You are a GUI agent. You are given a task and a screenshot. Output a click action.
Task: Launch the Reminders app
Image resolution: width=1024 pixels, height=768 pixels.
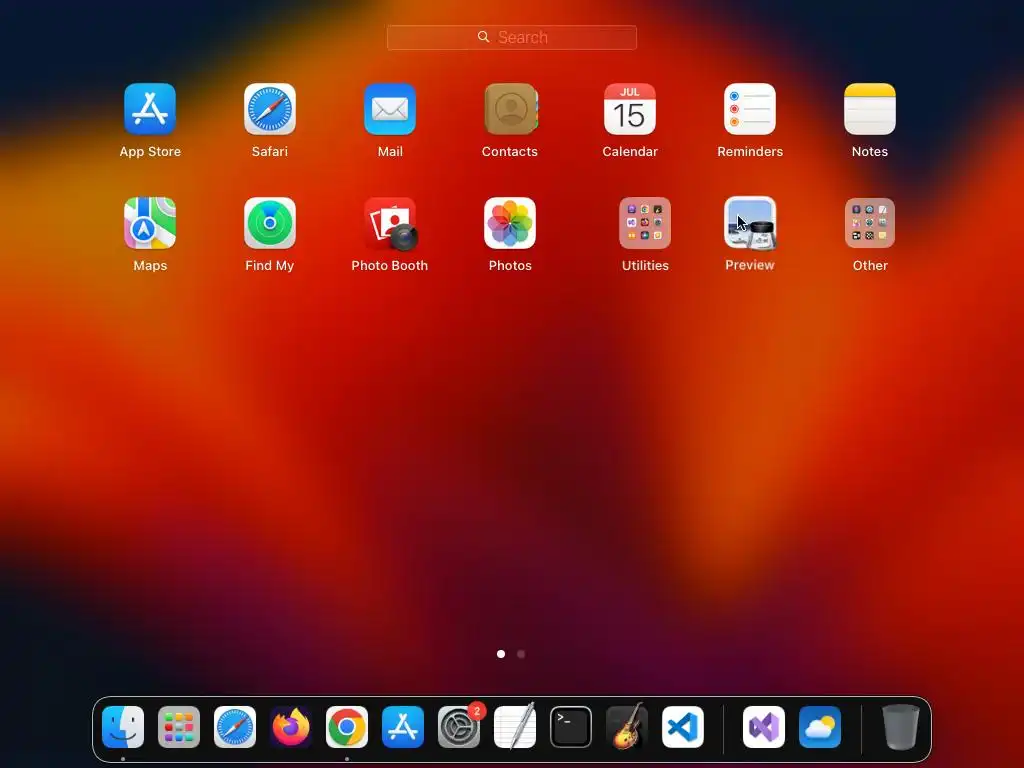(x=750, y=109)
